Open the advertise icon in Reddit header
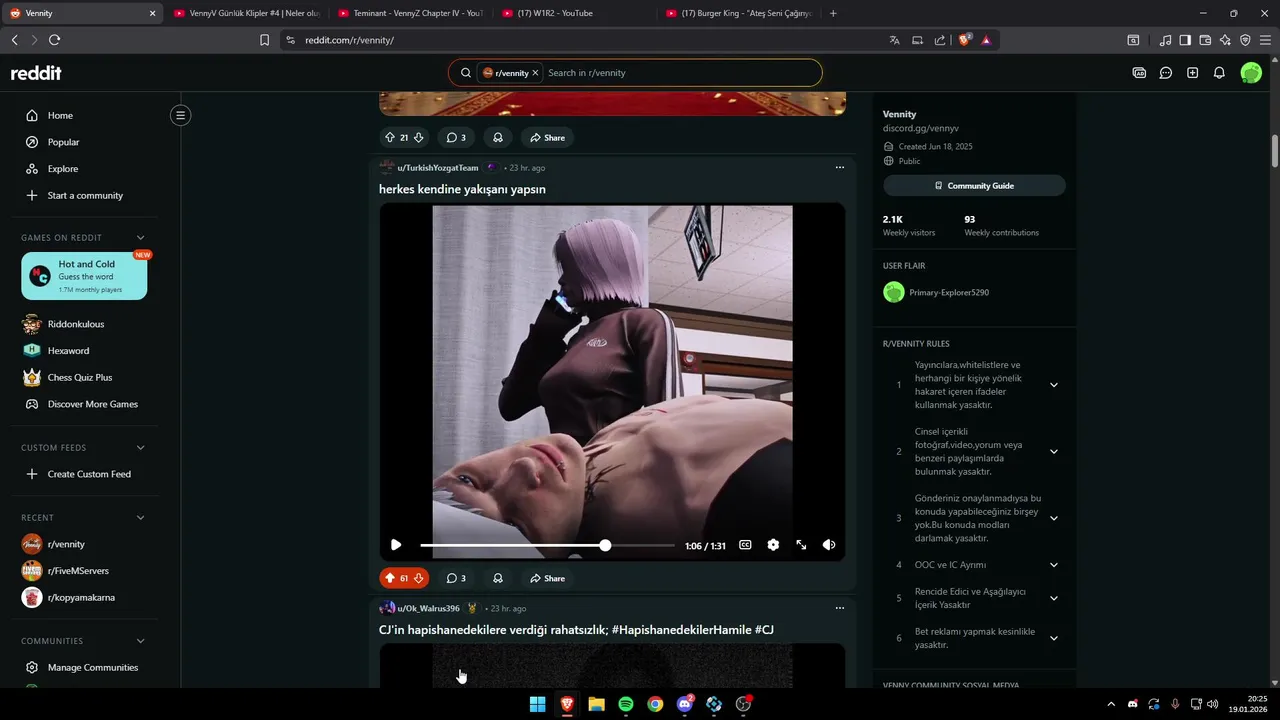Viewport: 1280px width, 720px height. pos(1139,73)
